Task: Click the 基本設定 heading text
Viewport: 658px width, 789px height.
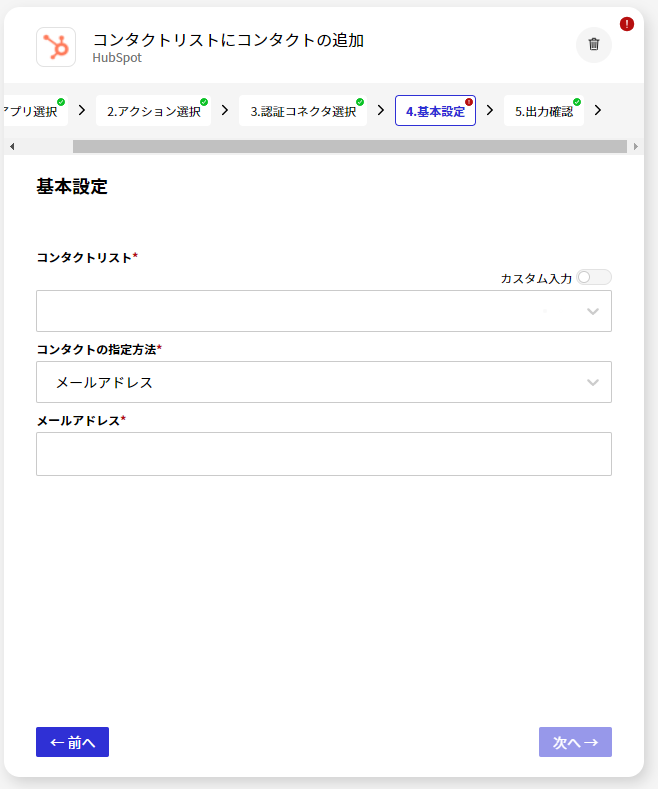Action: [x=72, y=187]
